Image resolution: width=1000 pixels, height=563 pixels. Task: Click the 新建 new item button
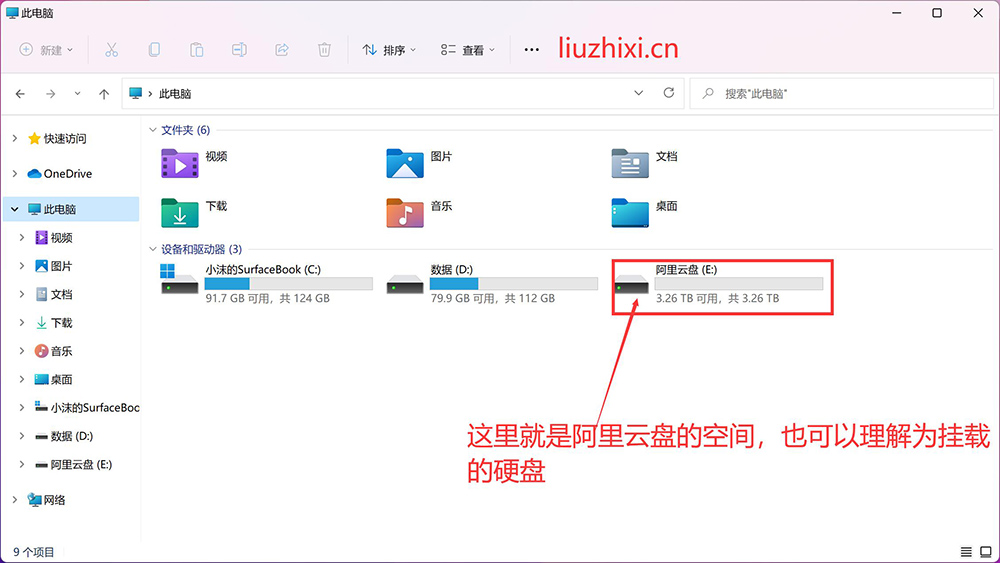(46, 49)
